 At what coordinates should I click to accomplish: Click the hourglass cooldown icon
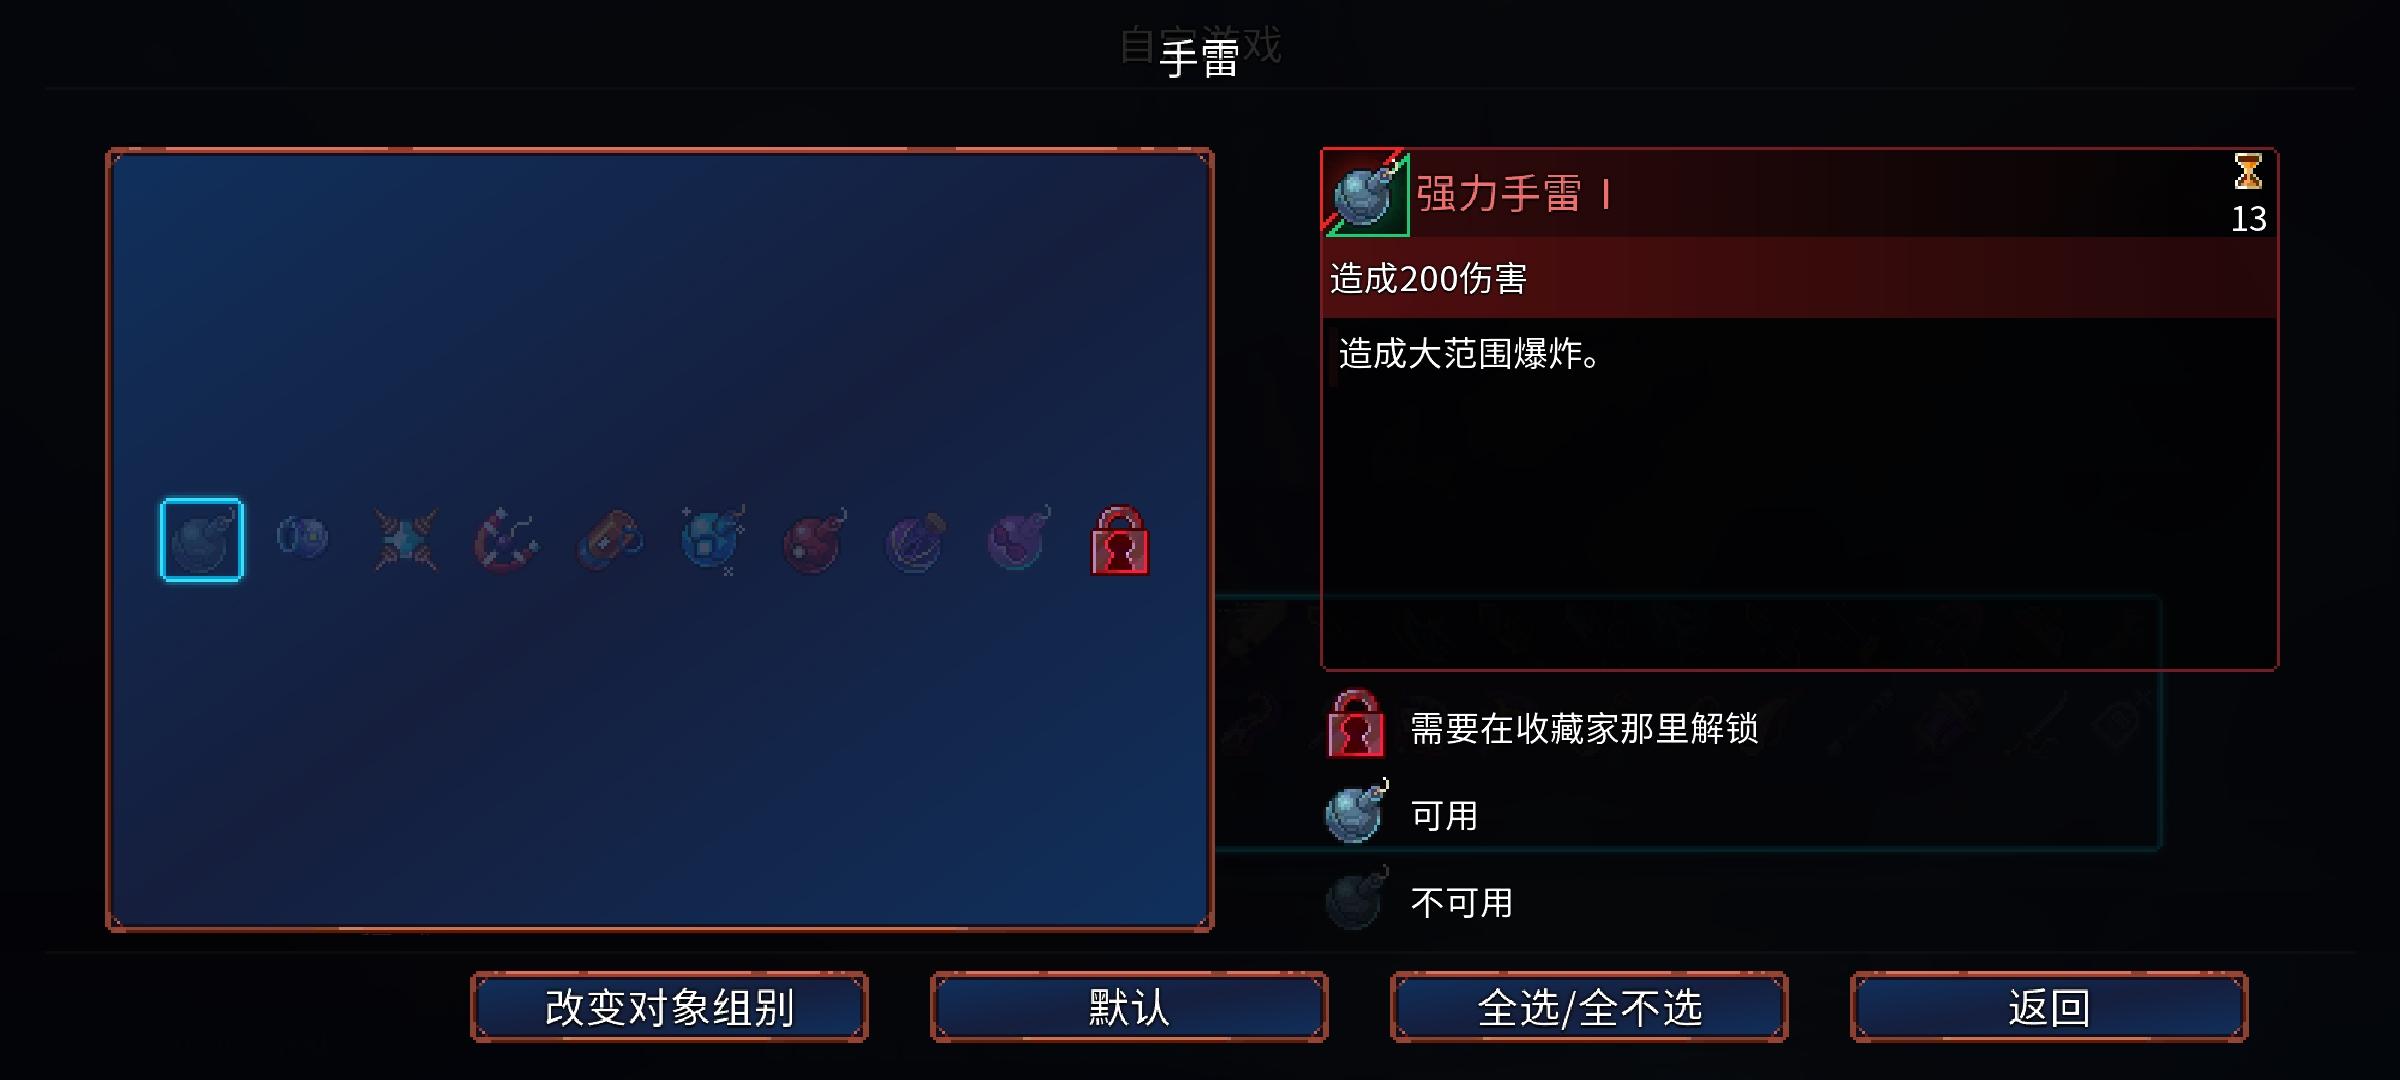point(2248,172)
